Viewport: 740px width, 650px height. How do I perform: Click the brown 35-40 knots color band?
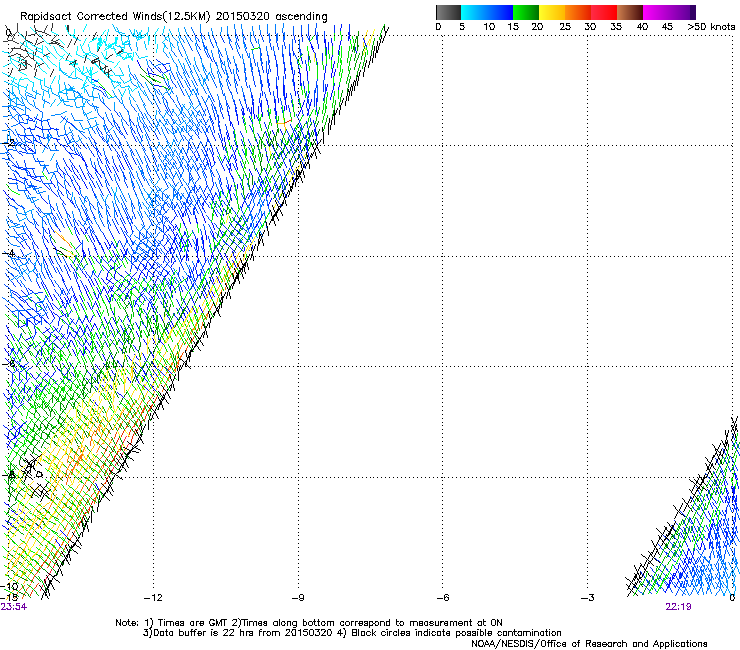click(630, 12)
